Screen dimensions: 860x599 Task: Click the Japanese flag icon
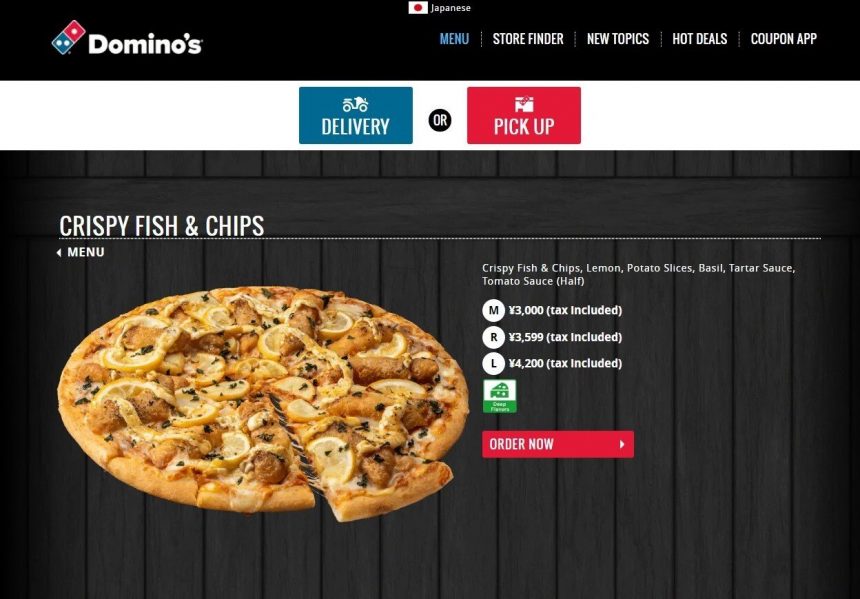tap(418, 8)
